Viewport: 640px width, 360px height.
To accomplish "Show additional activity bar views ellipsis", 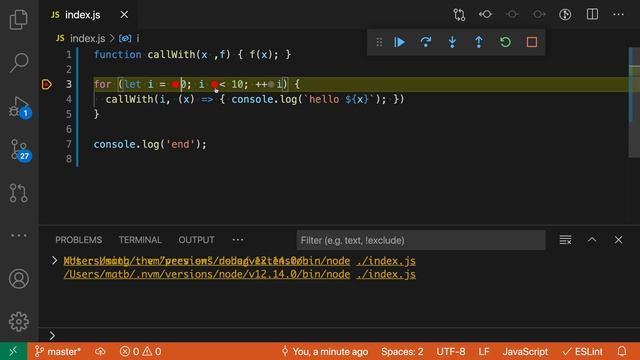I will point(19,236).
